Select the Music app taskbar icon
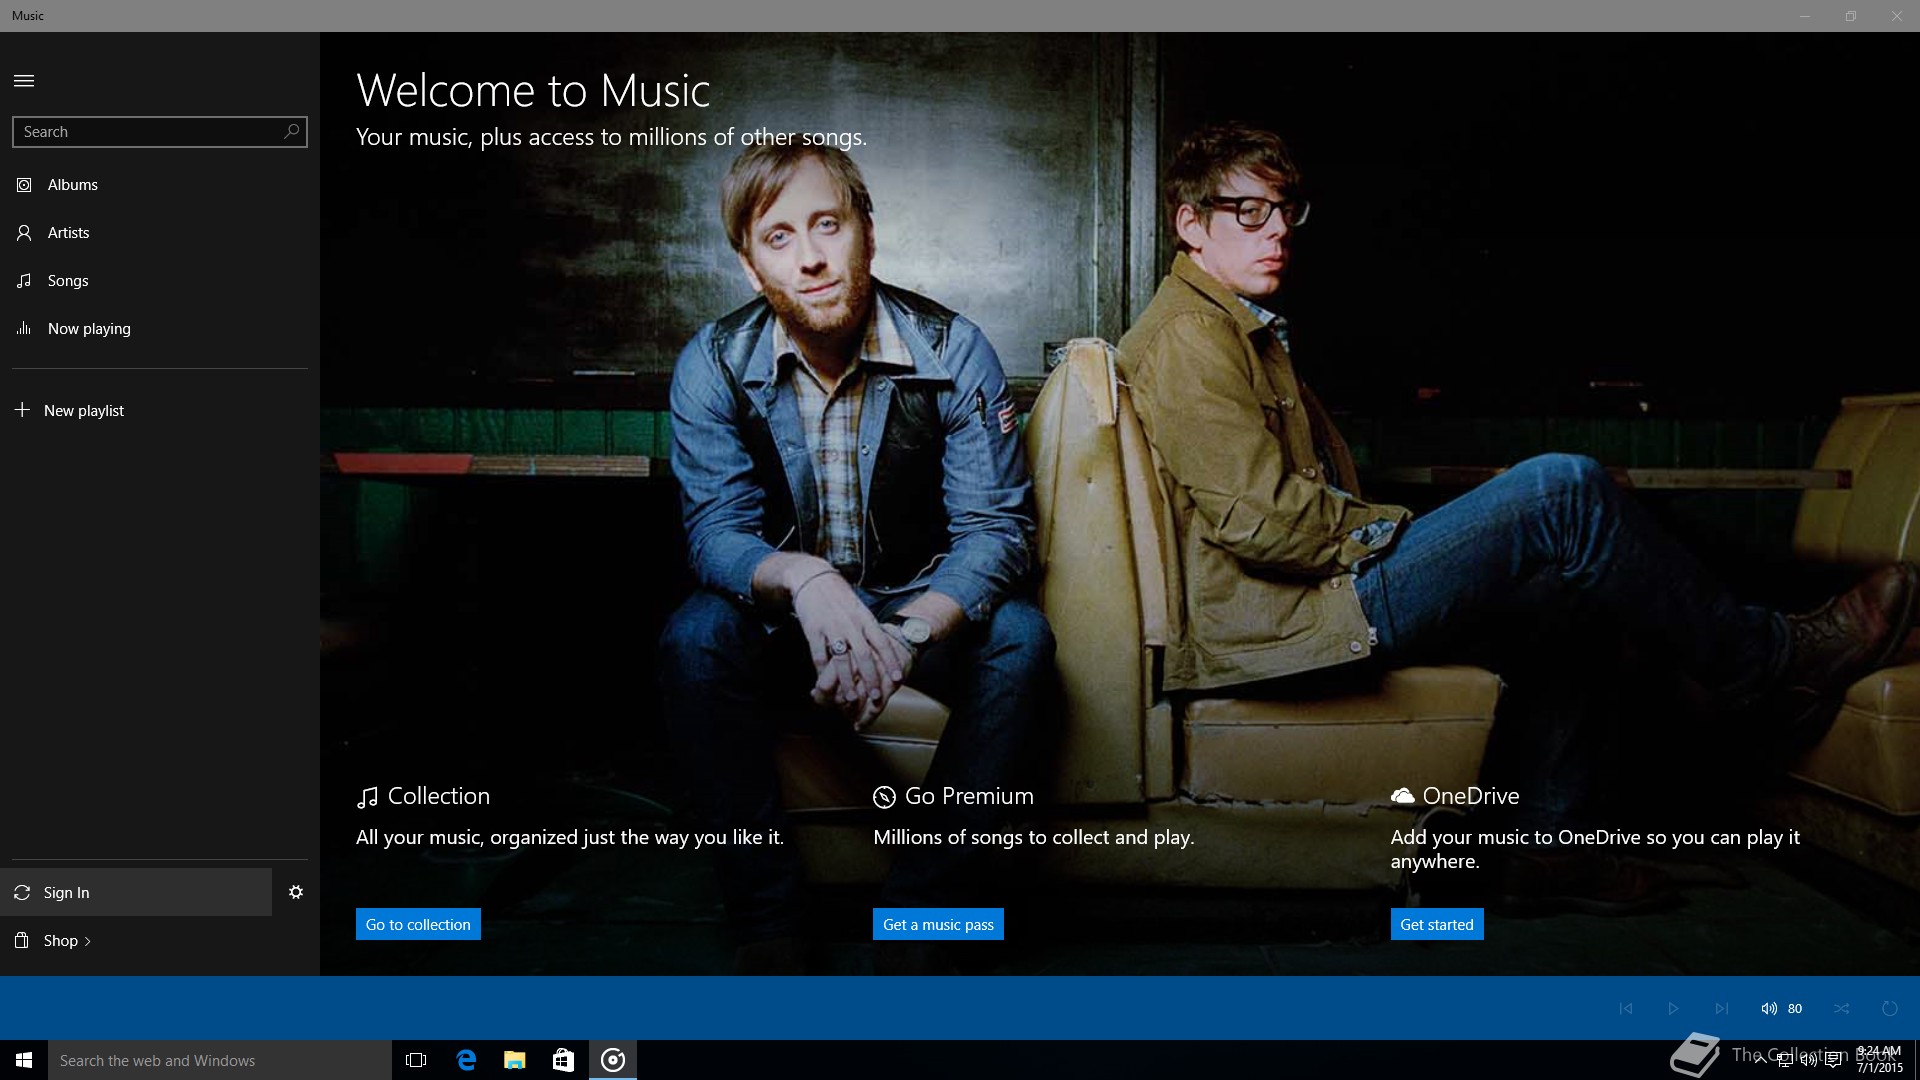Image resolution: width=1920 pixels, height=1080 pixels. 613,1060
